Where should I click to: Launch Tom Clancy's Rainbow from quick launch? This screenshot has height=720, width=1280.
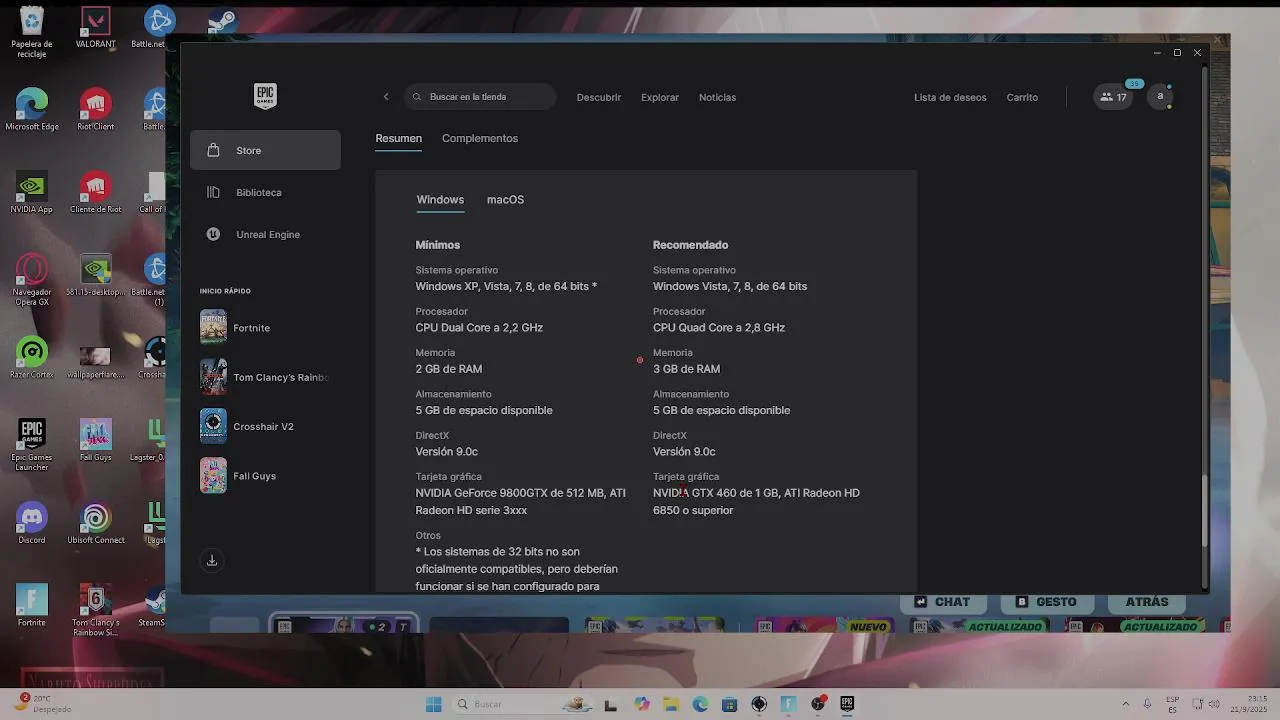265,377
